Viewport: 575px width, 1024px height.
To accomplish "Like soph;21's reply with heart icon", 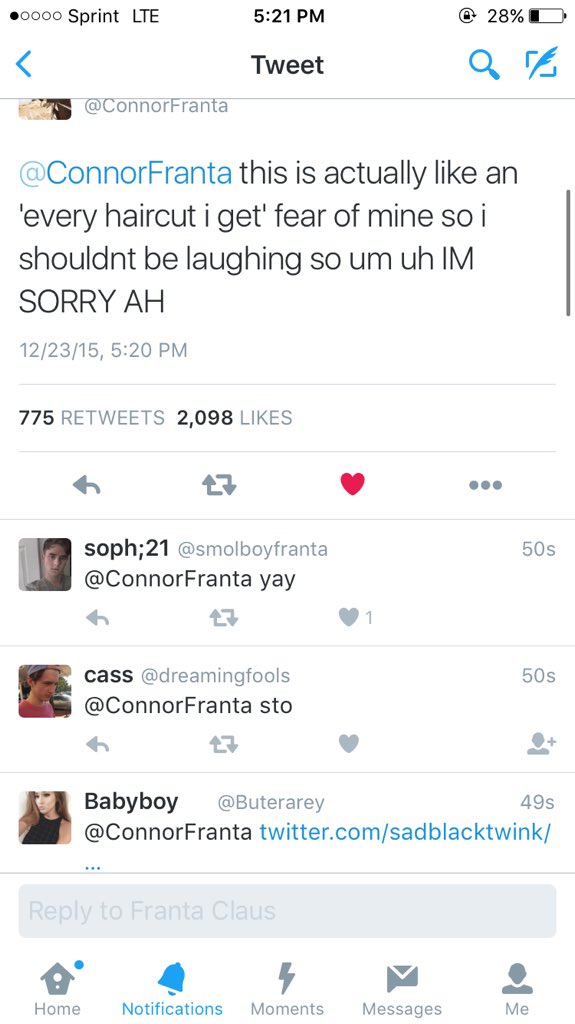I will pyautogui.click(x=349, y=617).
